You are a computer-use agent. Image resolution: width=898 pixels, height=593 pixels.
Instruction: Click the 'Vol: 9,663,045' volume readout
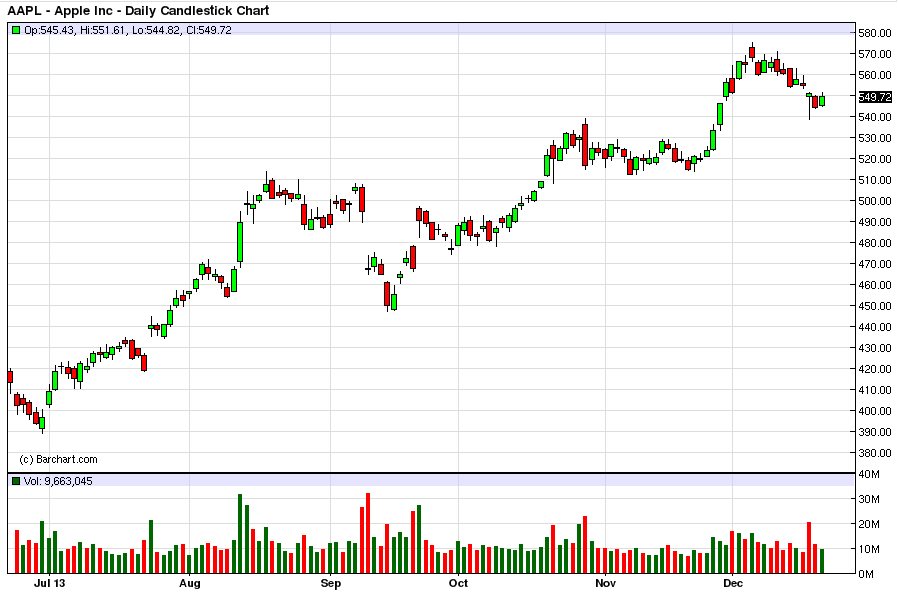coord(58,481)
